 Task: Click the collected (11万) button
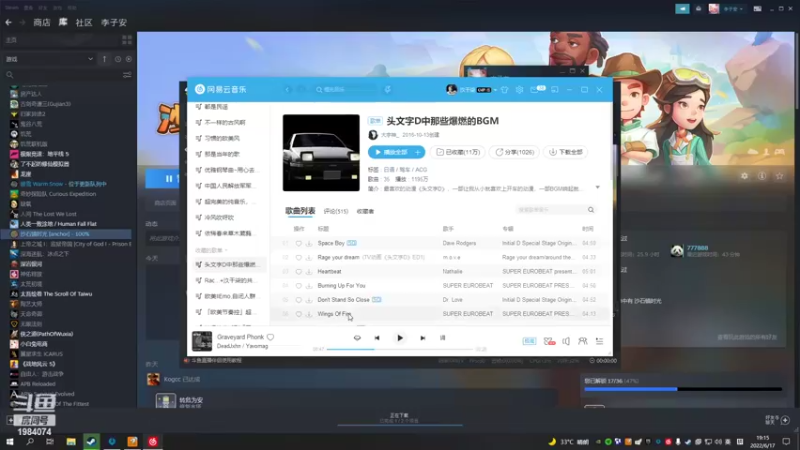(458, 152)
